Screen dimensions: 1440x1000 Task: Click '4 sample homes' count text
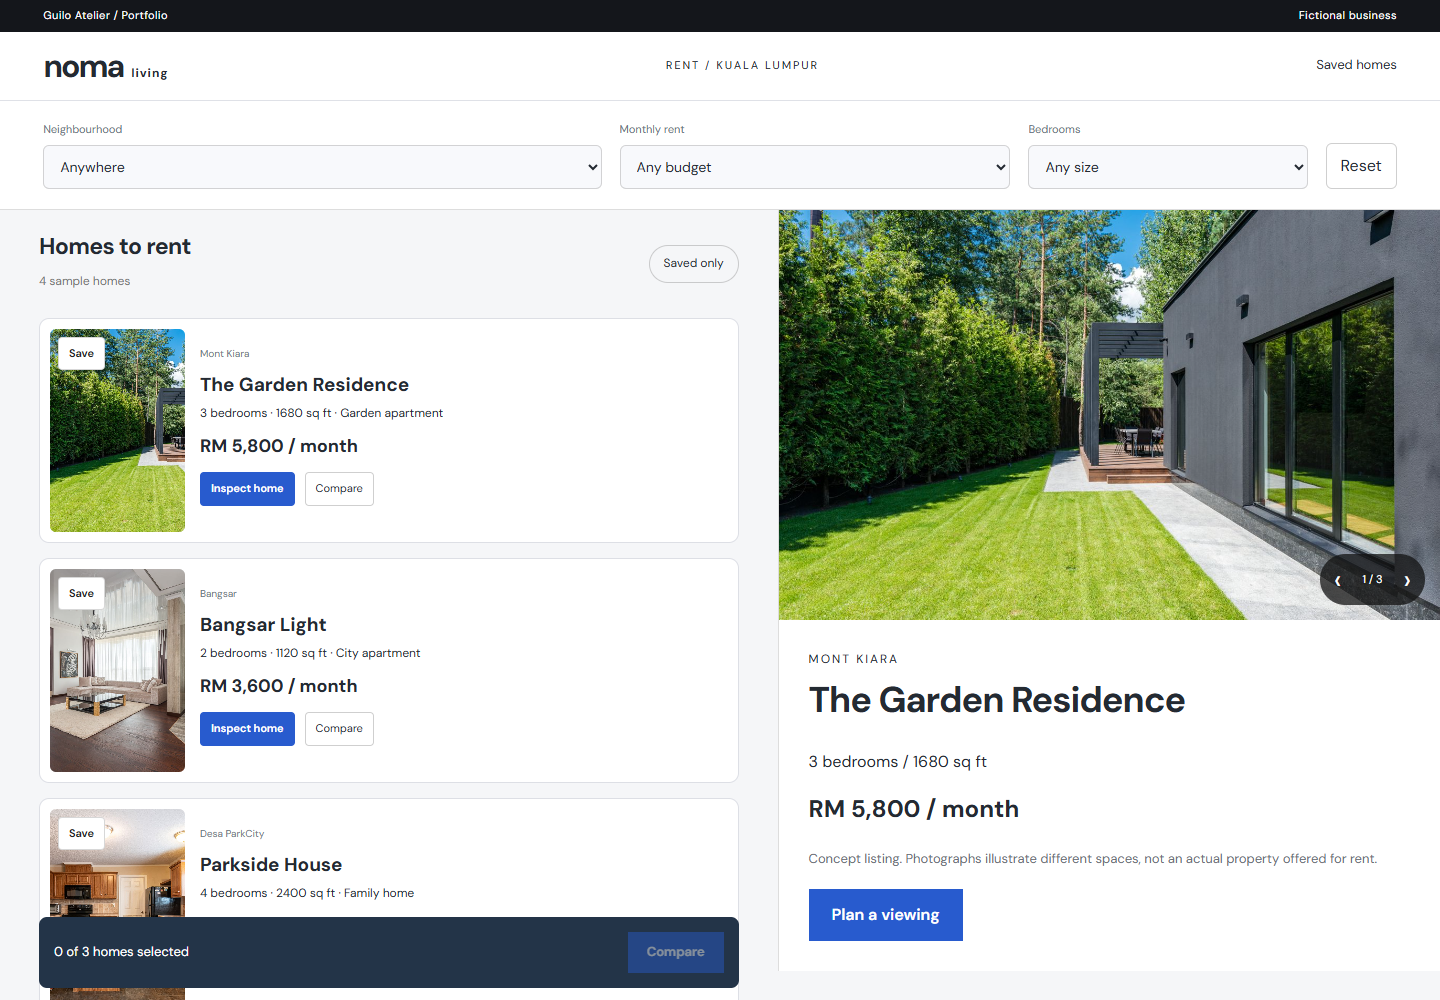click(85, 281)
